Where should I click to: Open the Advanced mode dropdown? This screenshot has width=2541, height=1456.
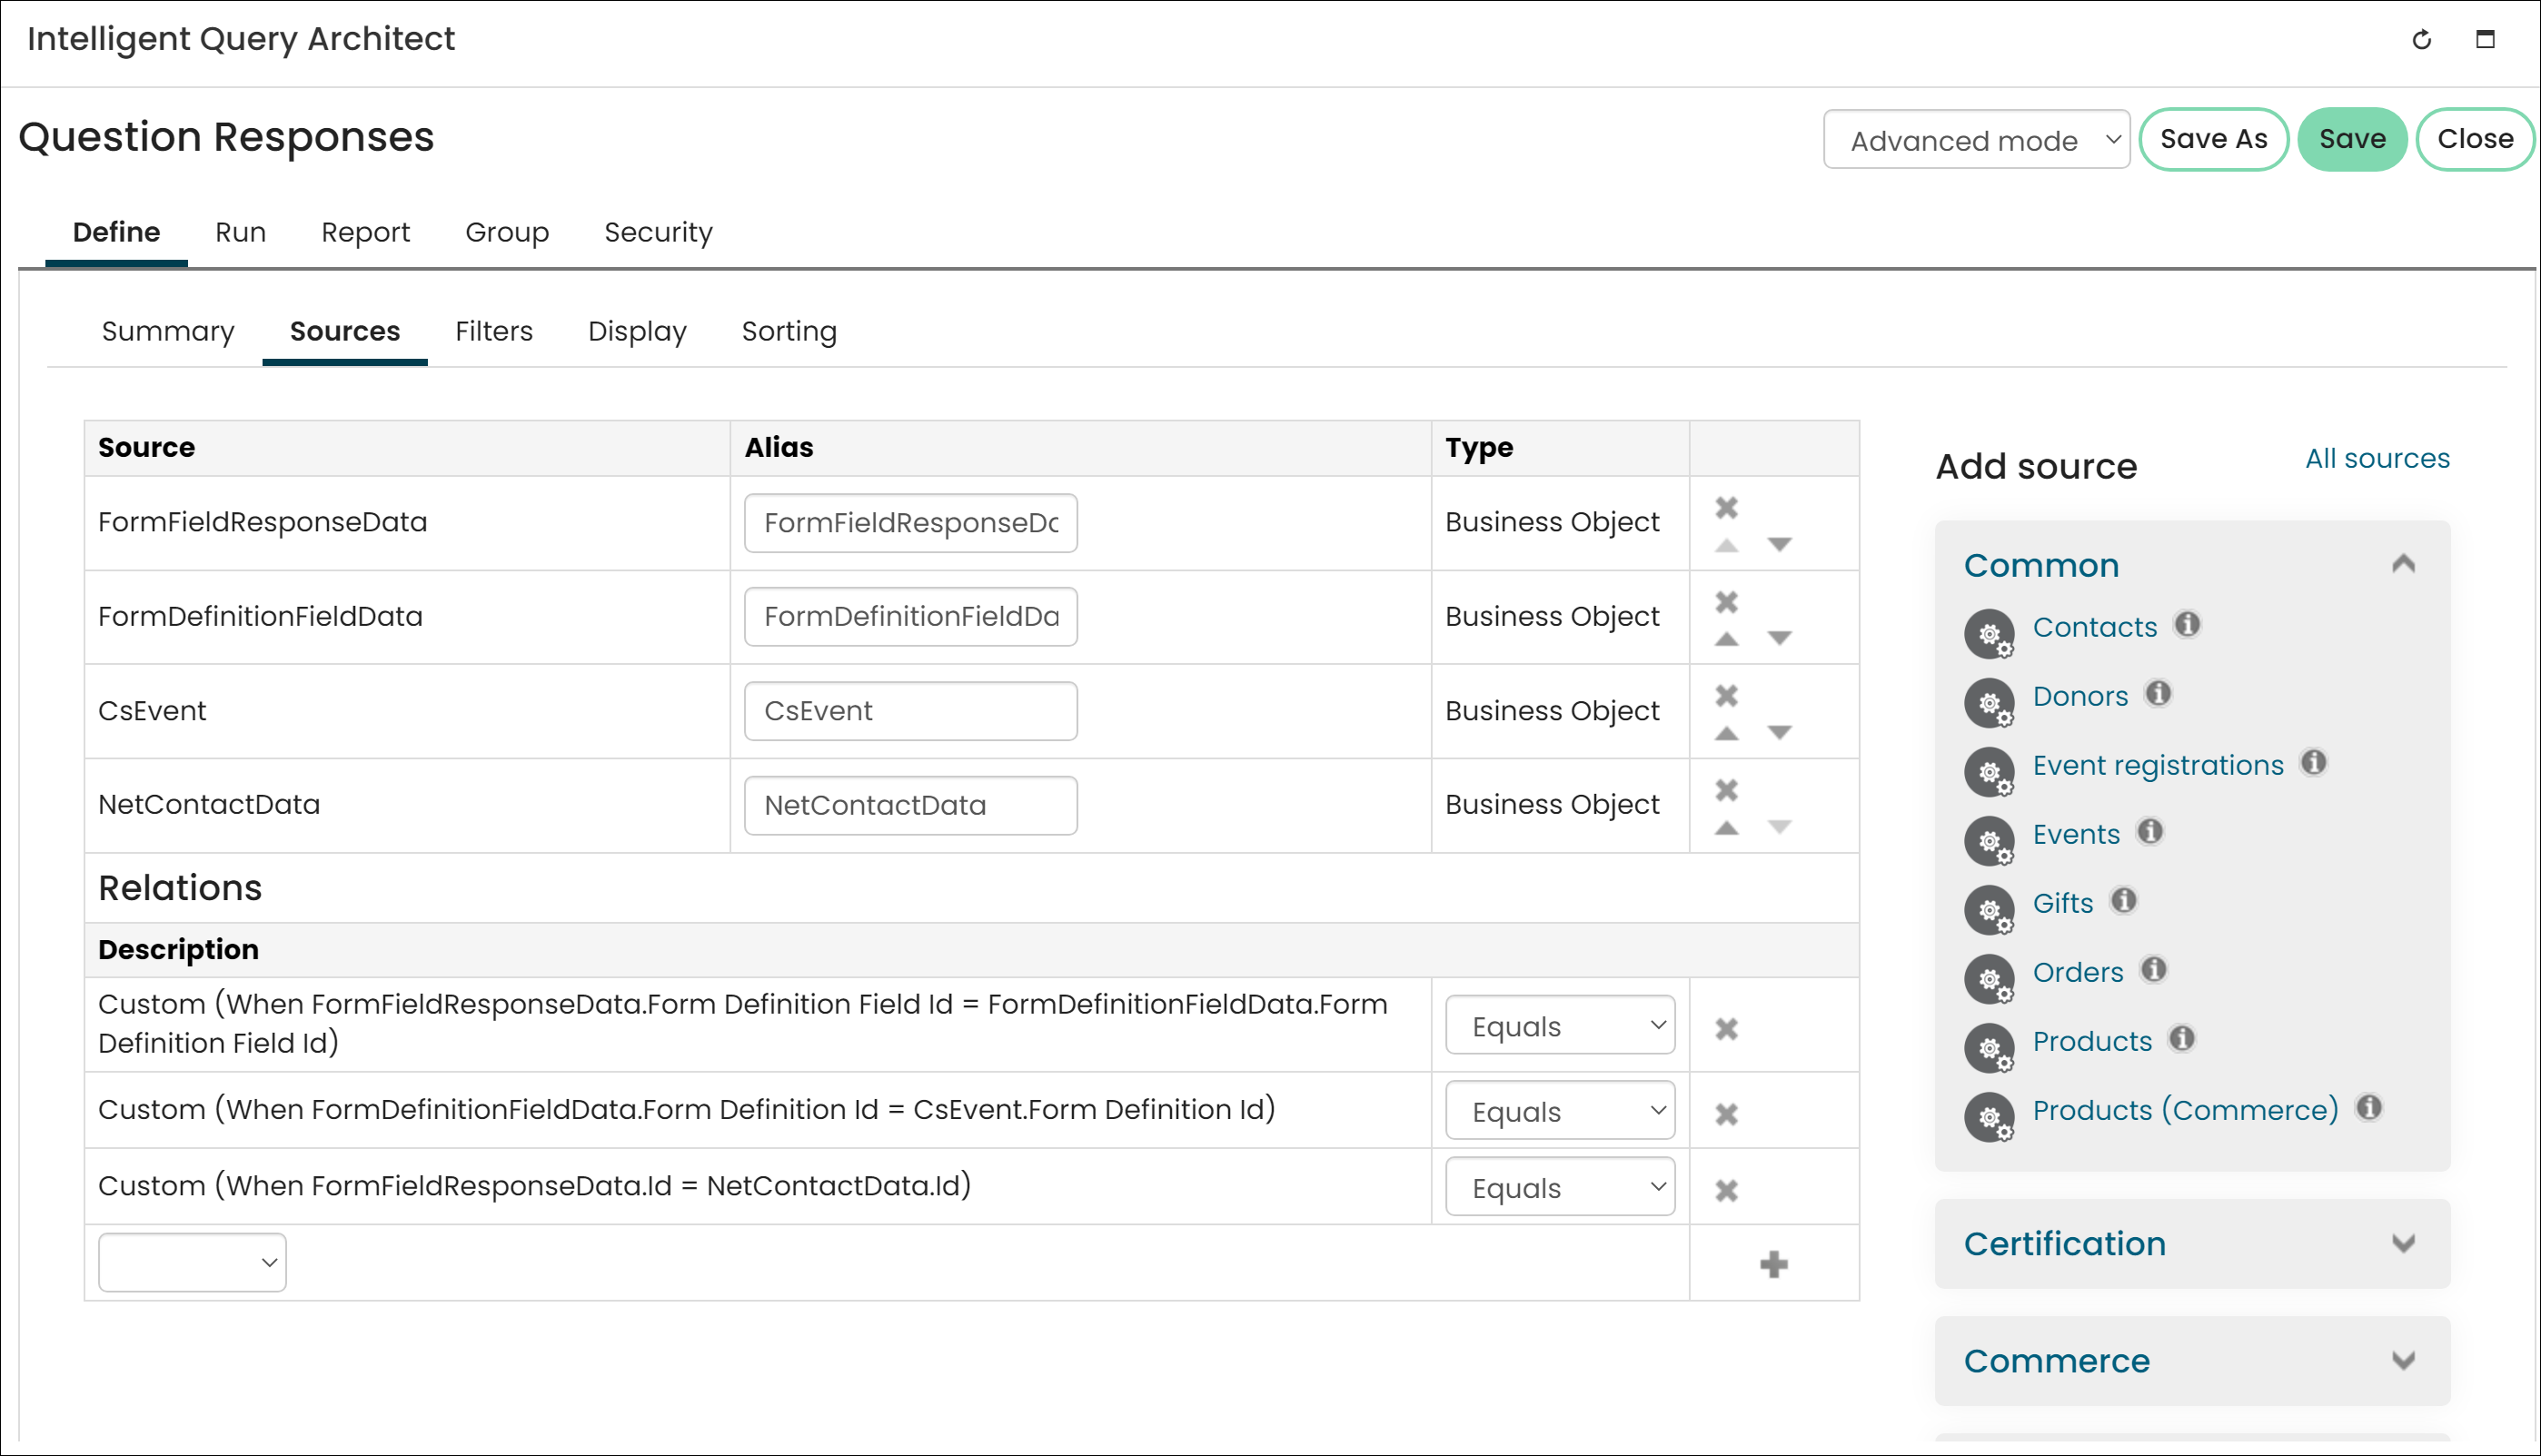coord(1976,140)
